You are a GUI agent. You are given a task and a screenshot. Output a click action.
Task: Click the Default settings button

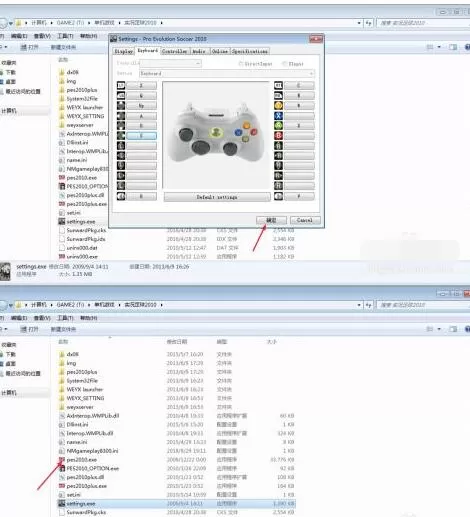pos(217,197)
